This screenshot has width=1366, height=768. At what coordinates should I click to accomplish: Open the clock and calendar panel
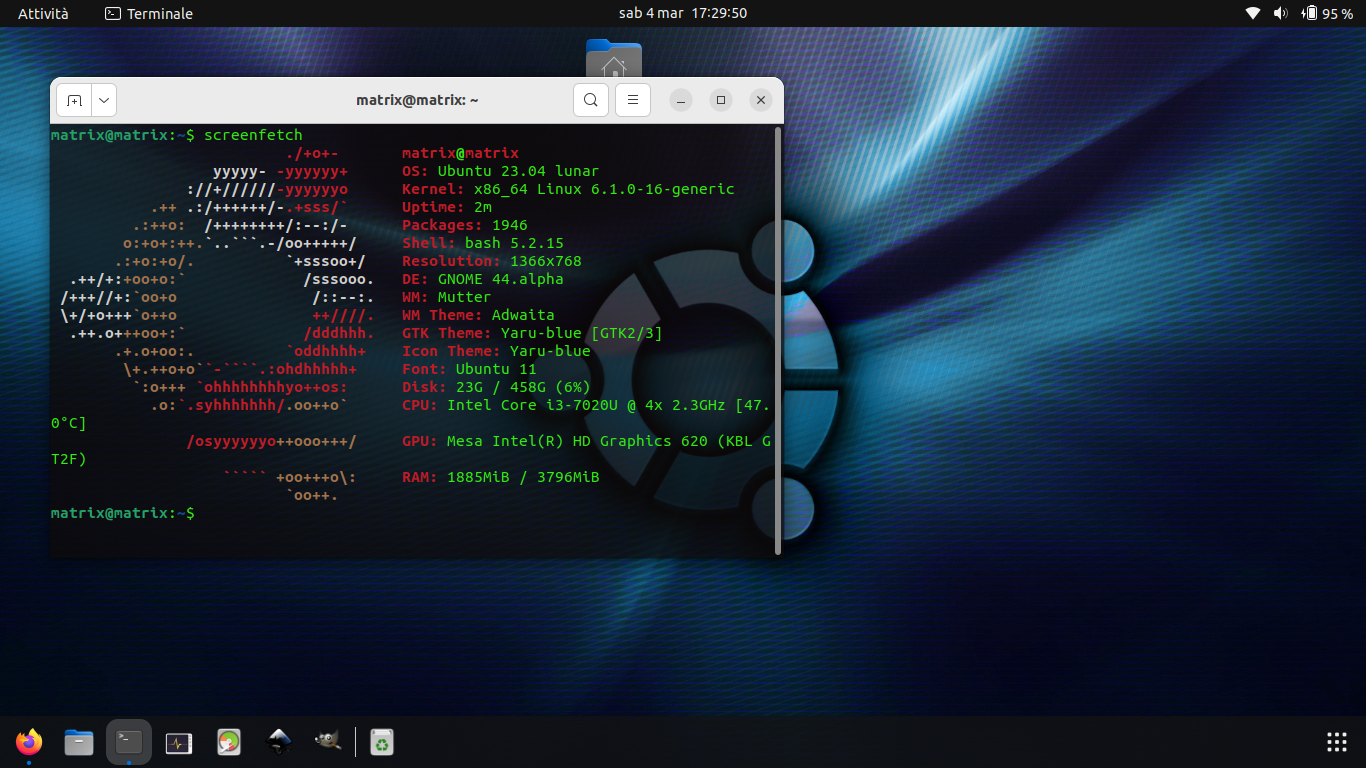point(683,13)
